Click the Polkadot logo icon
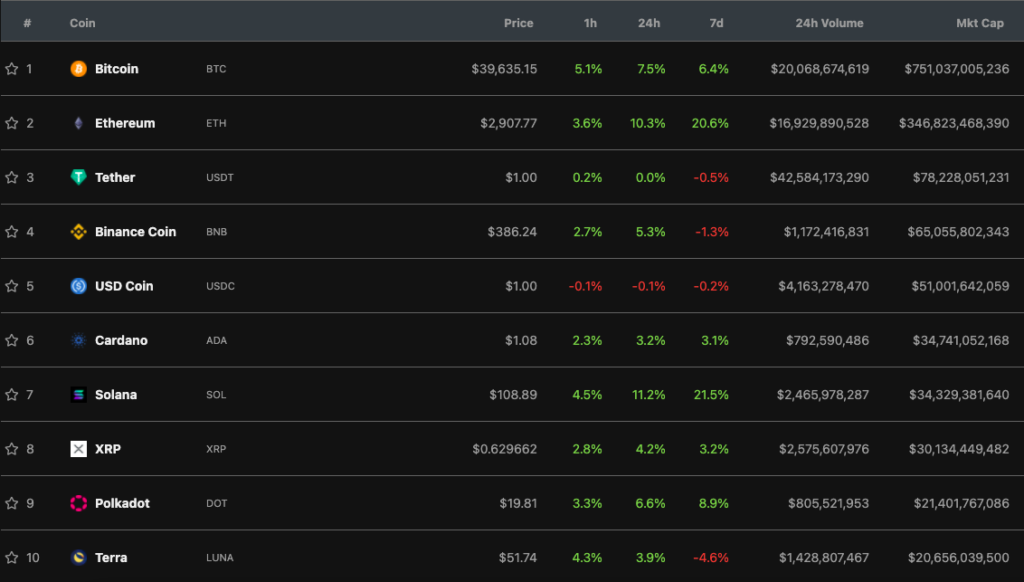This screenshot has height=582, width=1024. (x=78, y=503)
